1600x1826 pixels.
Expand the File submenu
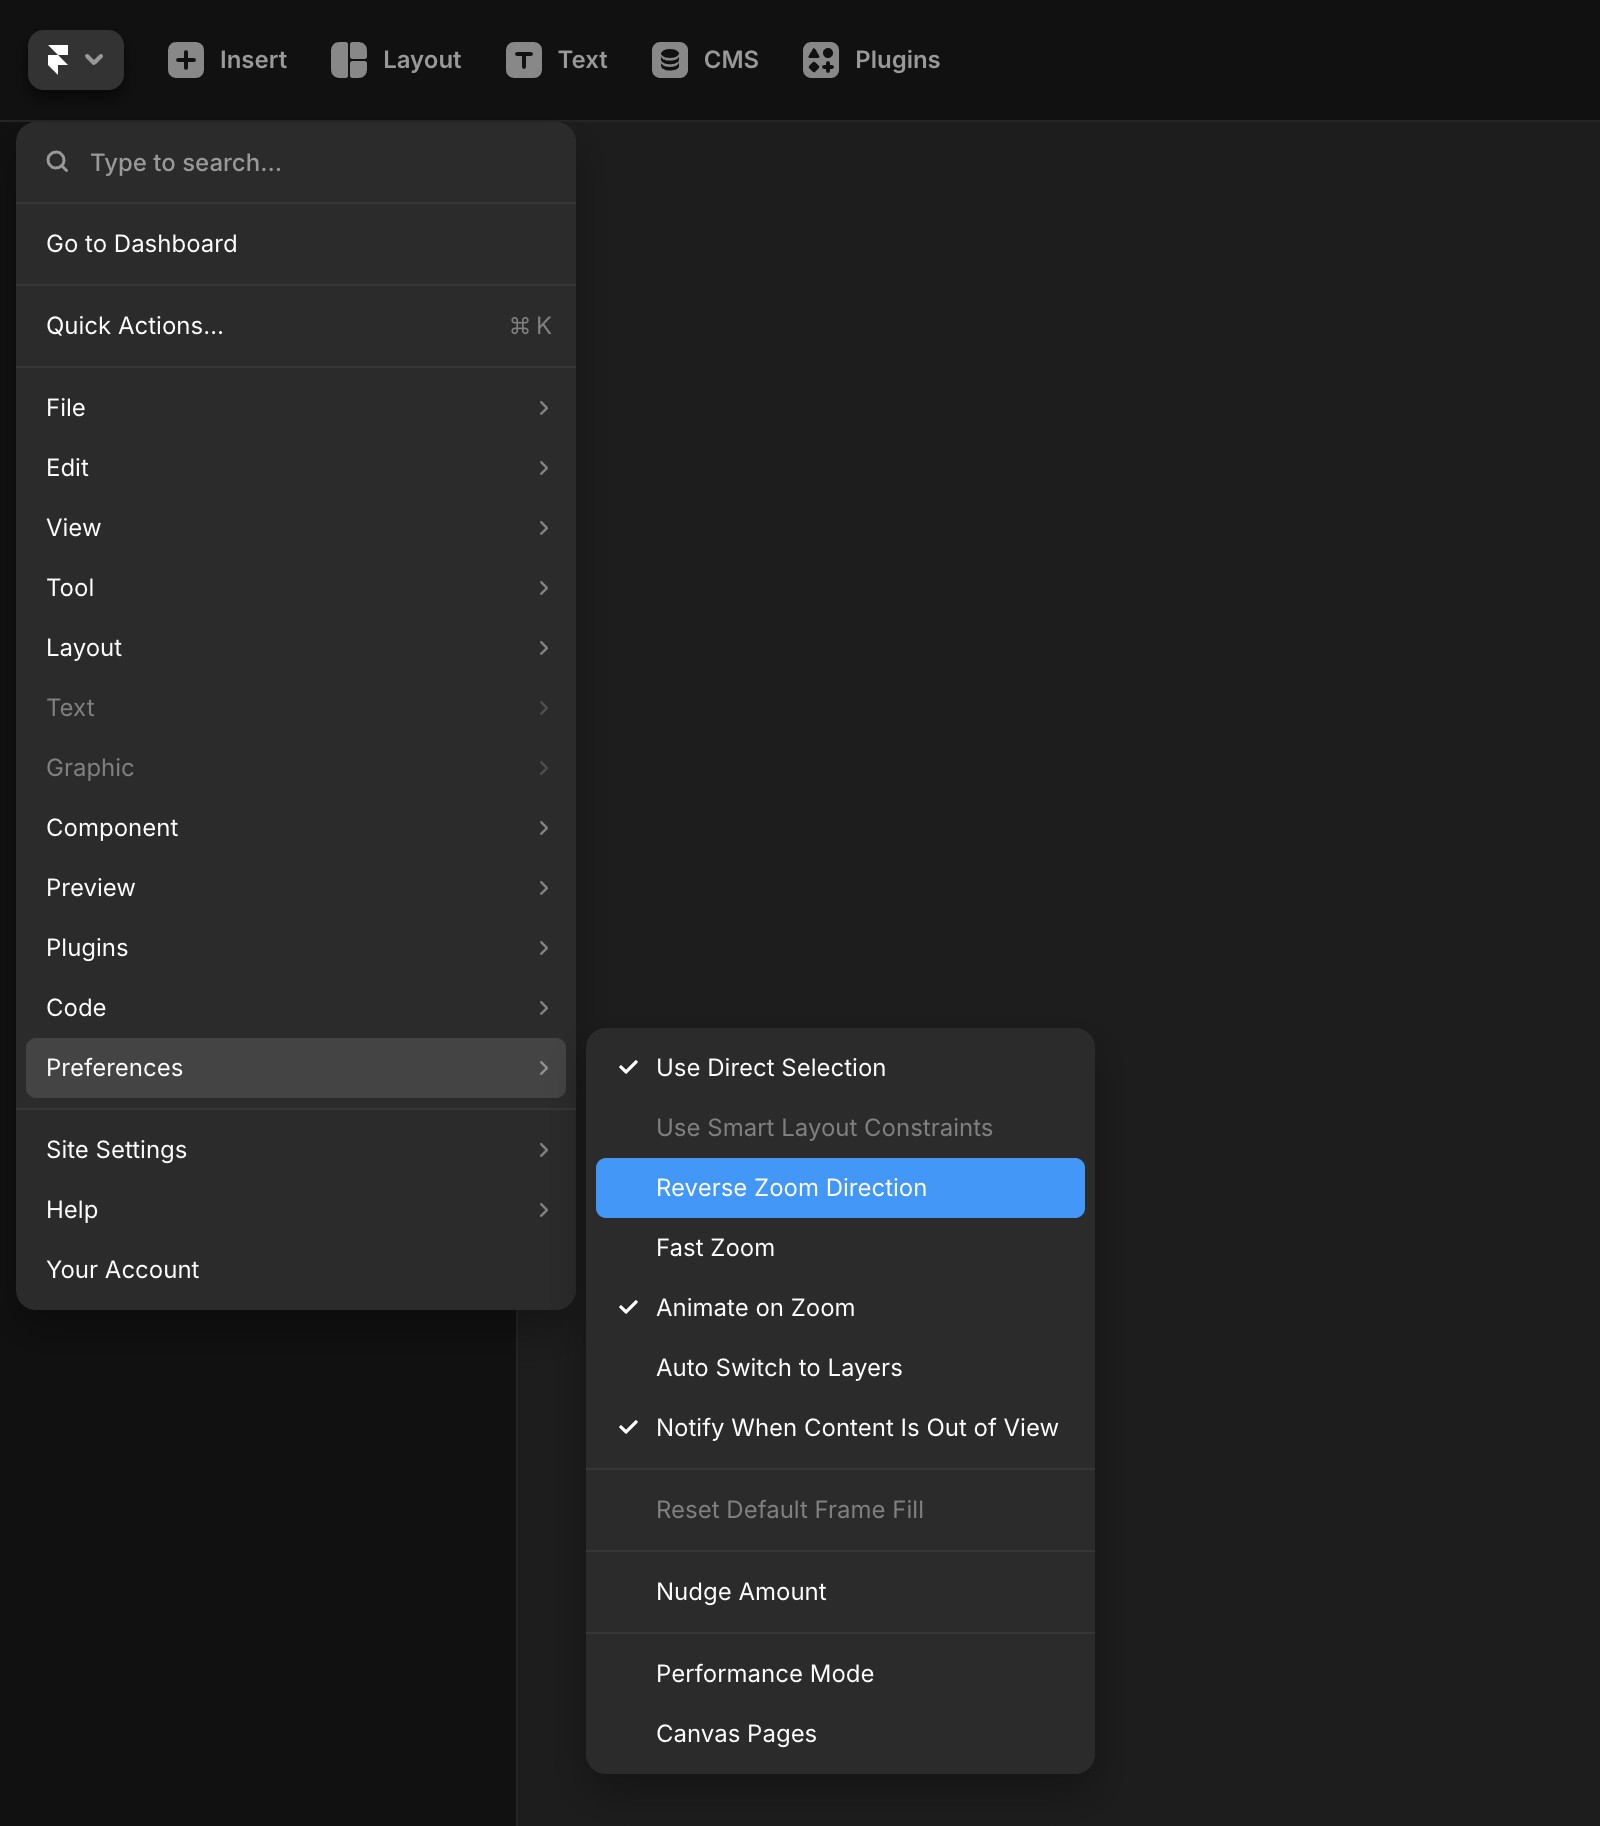tap(296, 408)
